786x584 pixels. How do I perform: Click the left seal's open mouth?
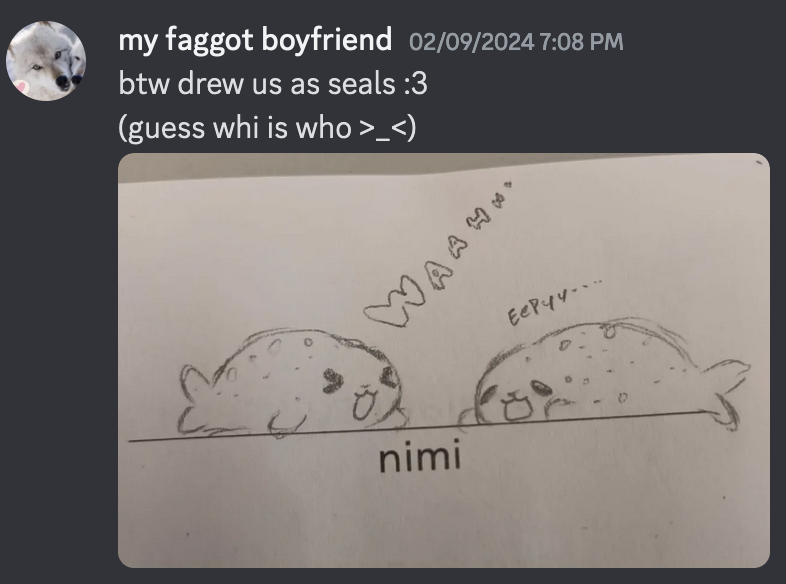(361, 406)
